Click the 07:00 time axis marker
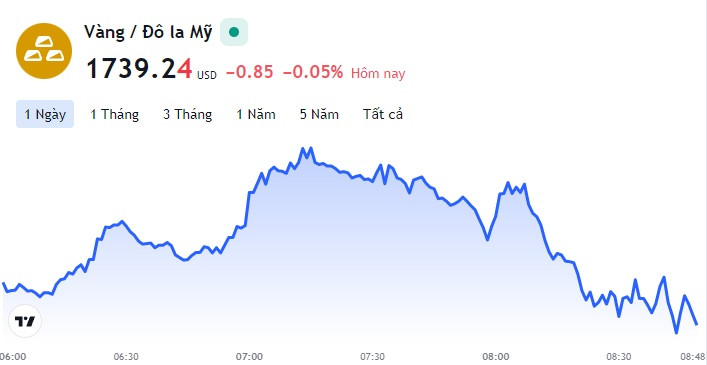The width and height of the screenshot is (707, 365). coord(250,356)
